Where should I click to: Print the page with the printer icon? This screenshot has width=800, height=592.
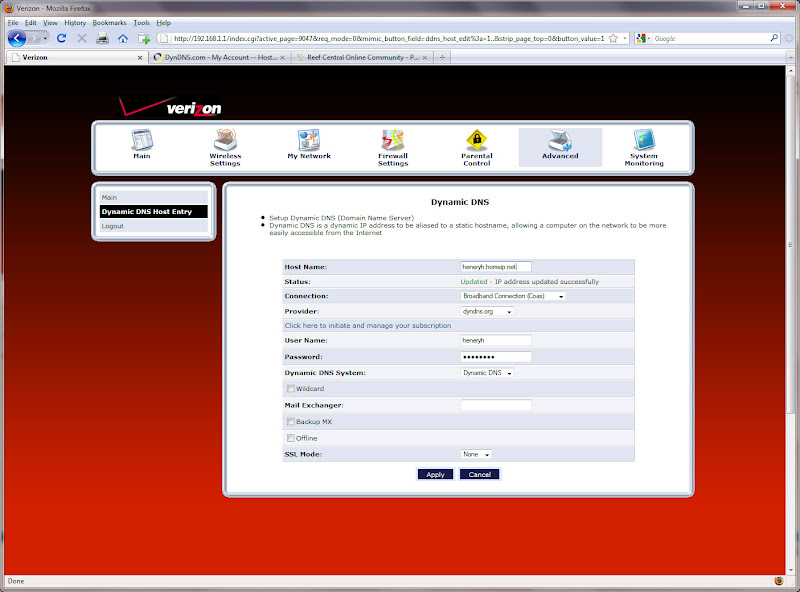pyautogui.click(x=103, y=38)
